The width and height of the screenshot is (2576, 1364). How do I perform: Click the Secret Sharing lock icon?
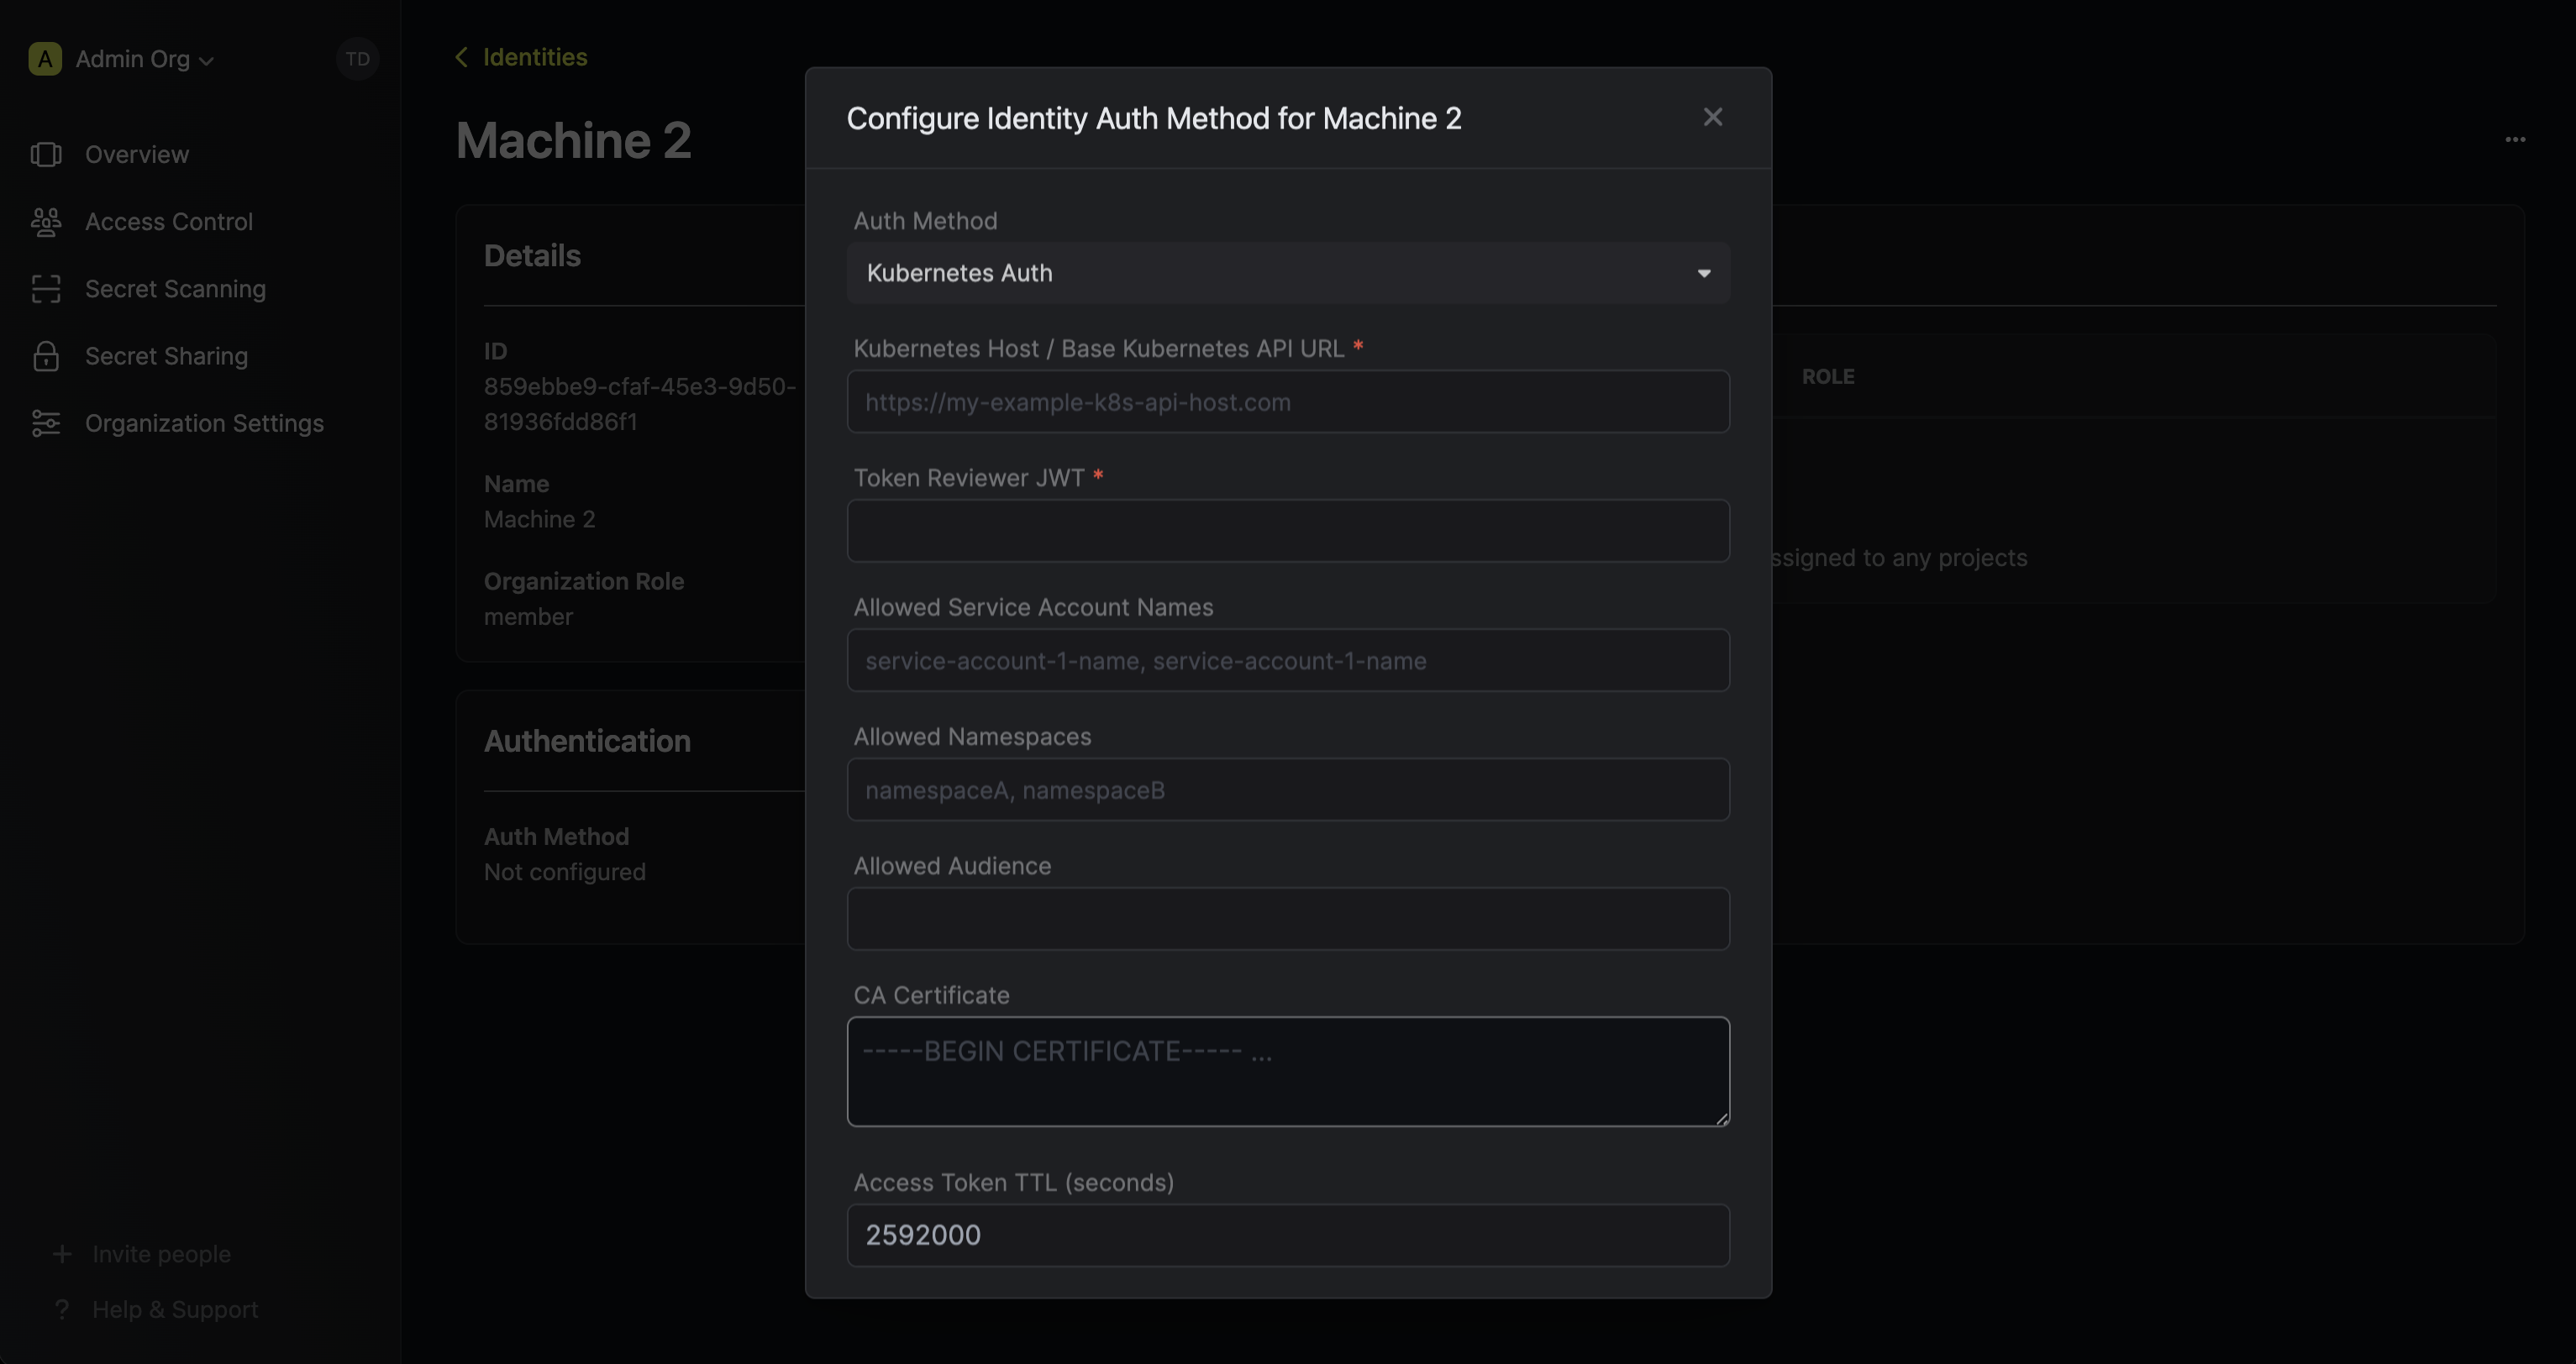tap(46, 356)
